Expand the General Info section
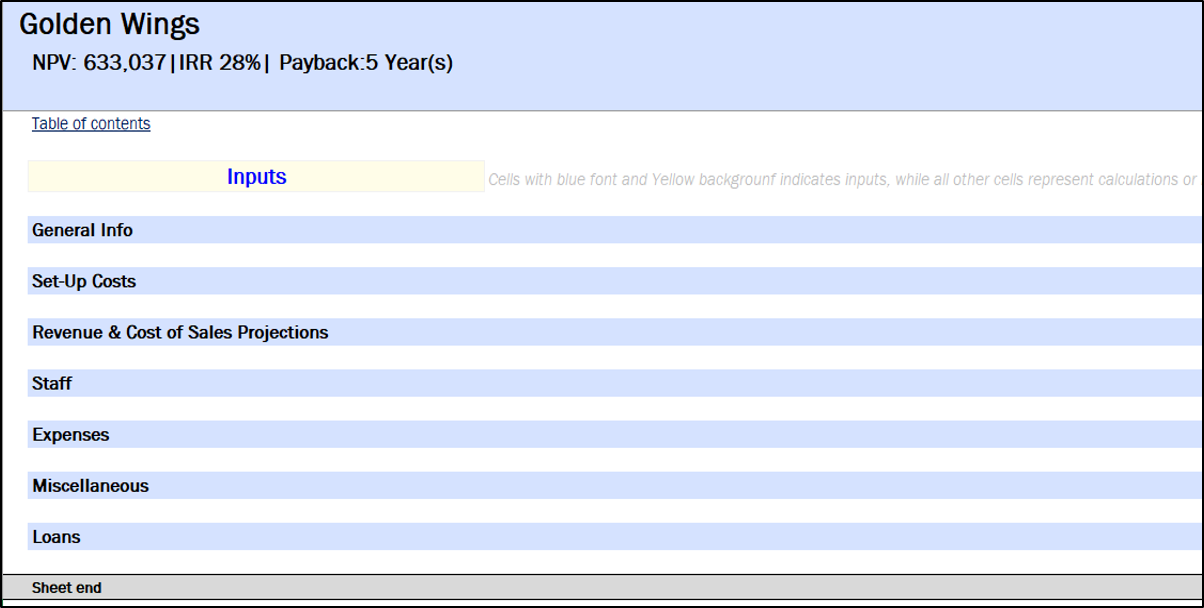The width and height of the screenshot is (1204, 608). pyautogui.click(x=82, y=230)
